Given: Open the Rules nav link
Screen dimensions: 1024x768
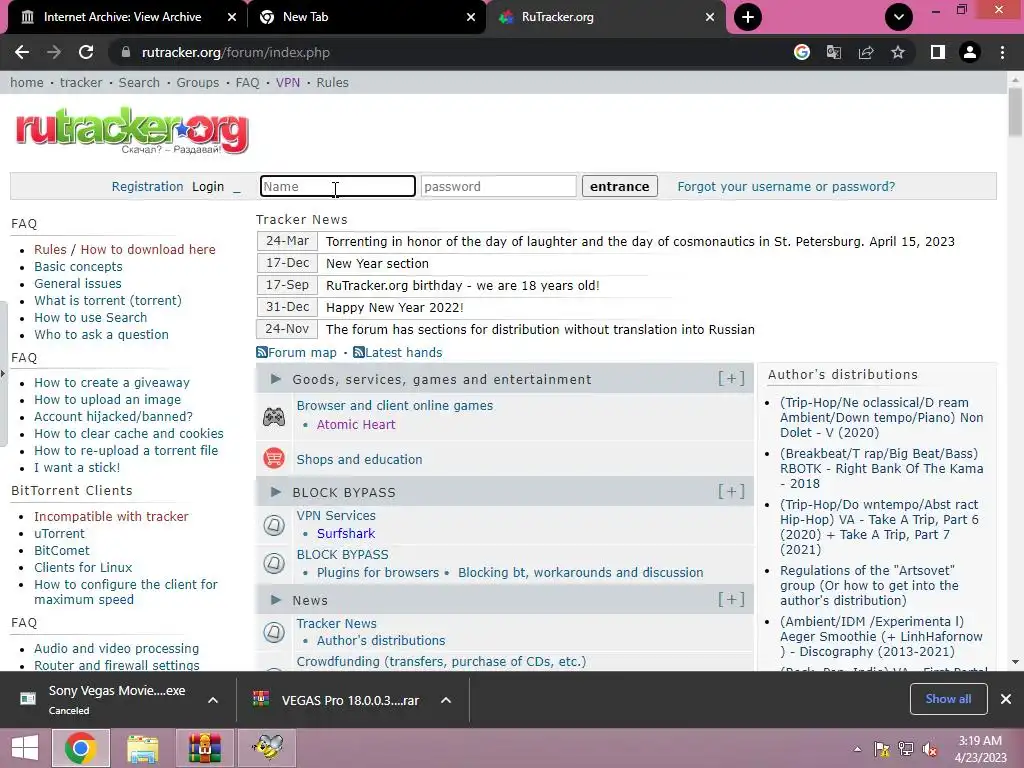Looking at the screenshot, I should point(332,82).
